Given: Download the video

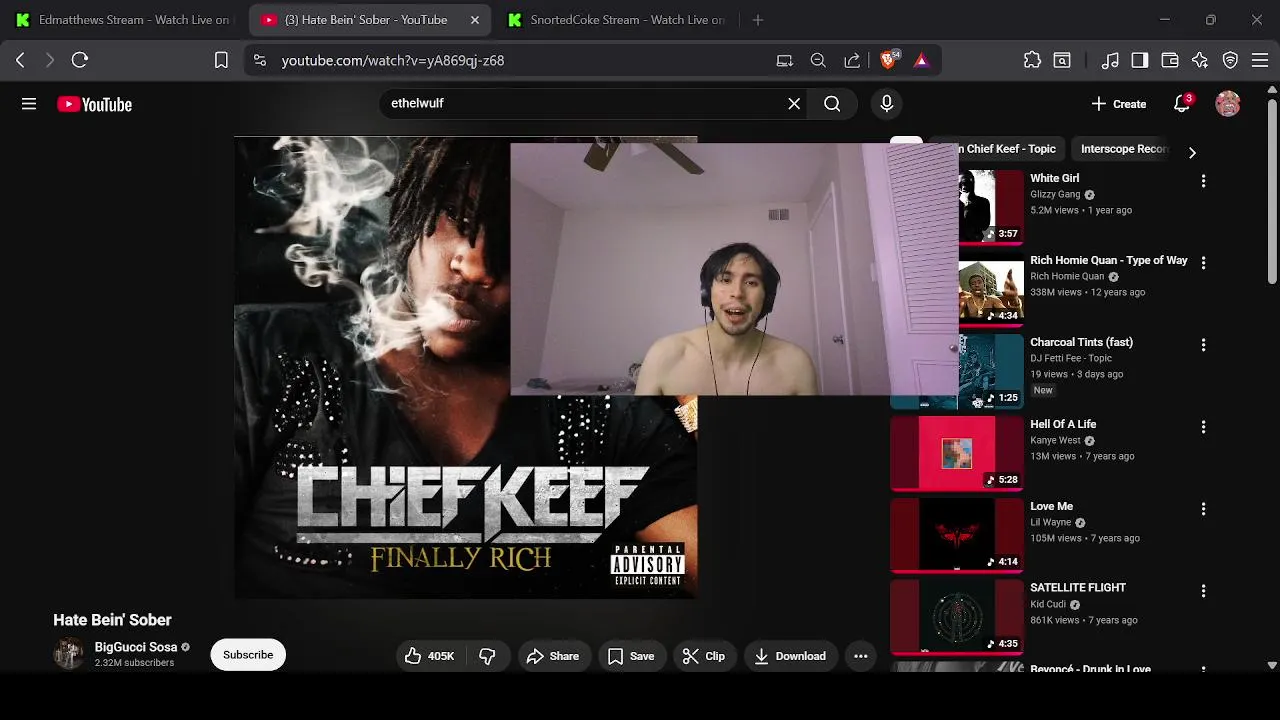Looking at the screenshot, I should click(790, 656).
